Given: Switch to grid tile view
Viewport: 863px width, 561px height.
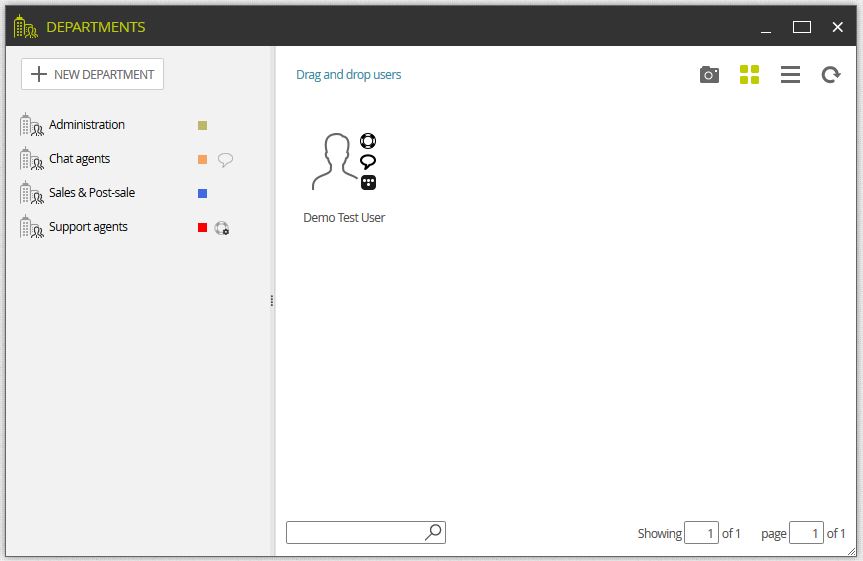Looking at the screenshot, I should [749, 74].
